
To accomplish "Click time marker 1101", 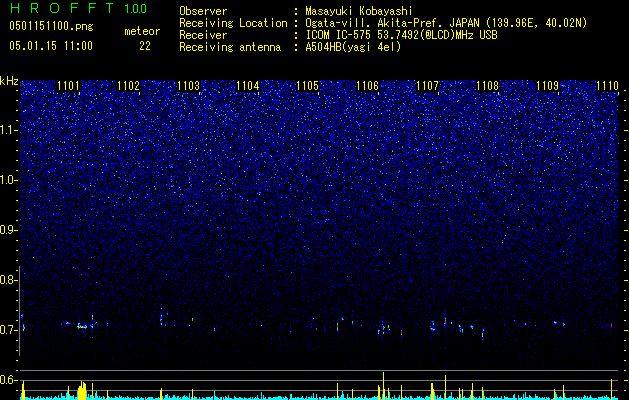I will pos(68,86).
